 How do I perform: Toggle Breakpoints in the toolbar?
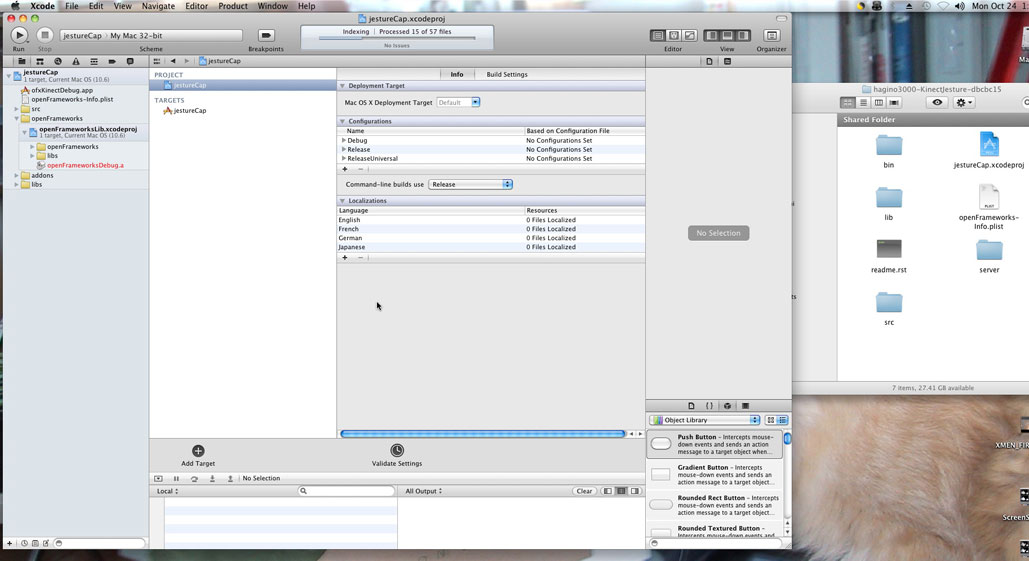[x=266, y=35]
